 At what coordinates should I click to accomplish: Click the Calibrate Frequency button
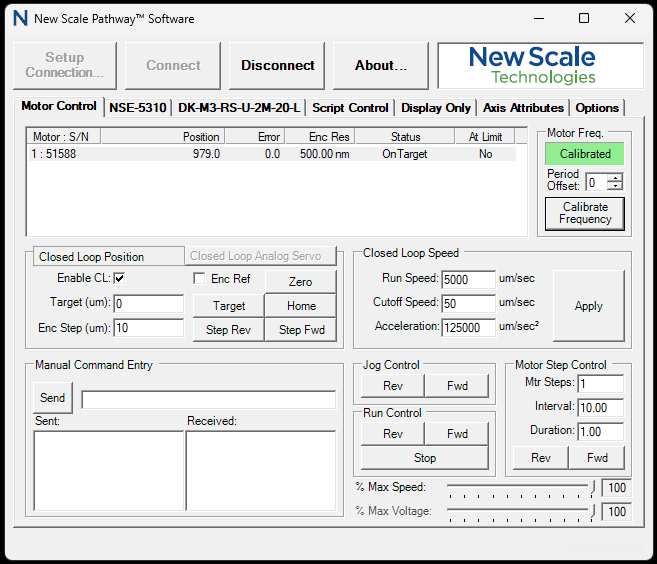pyautogui.click(x=585, y=213)
